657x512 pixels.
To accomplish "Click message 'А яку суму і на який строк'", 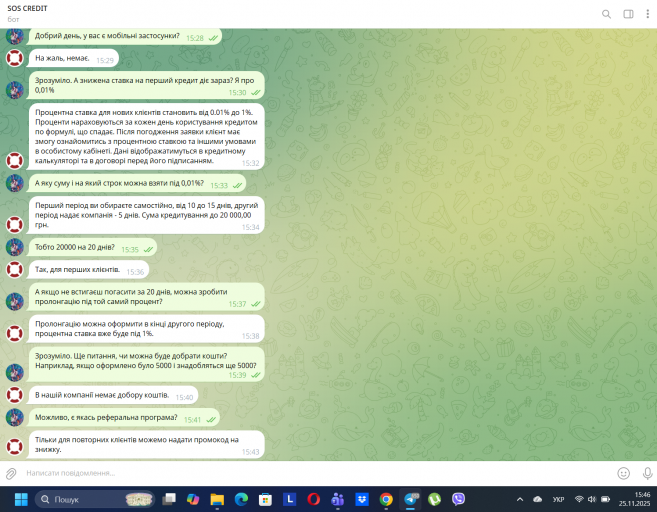I will tap(137, 184).
